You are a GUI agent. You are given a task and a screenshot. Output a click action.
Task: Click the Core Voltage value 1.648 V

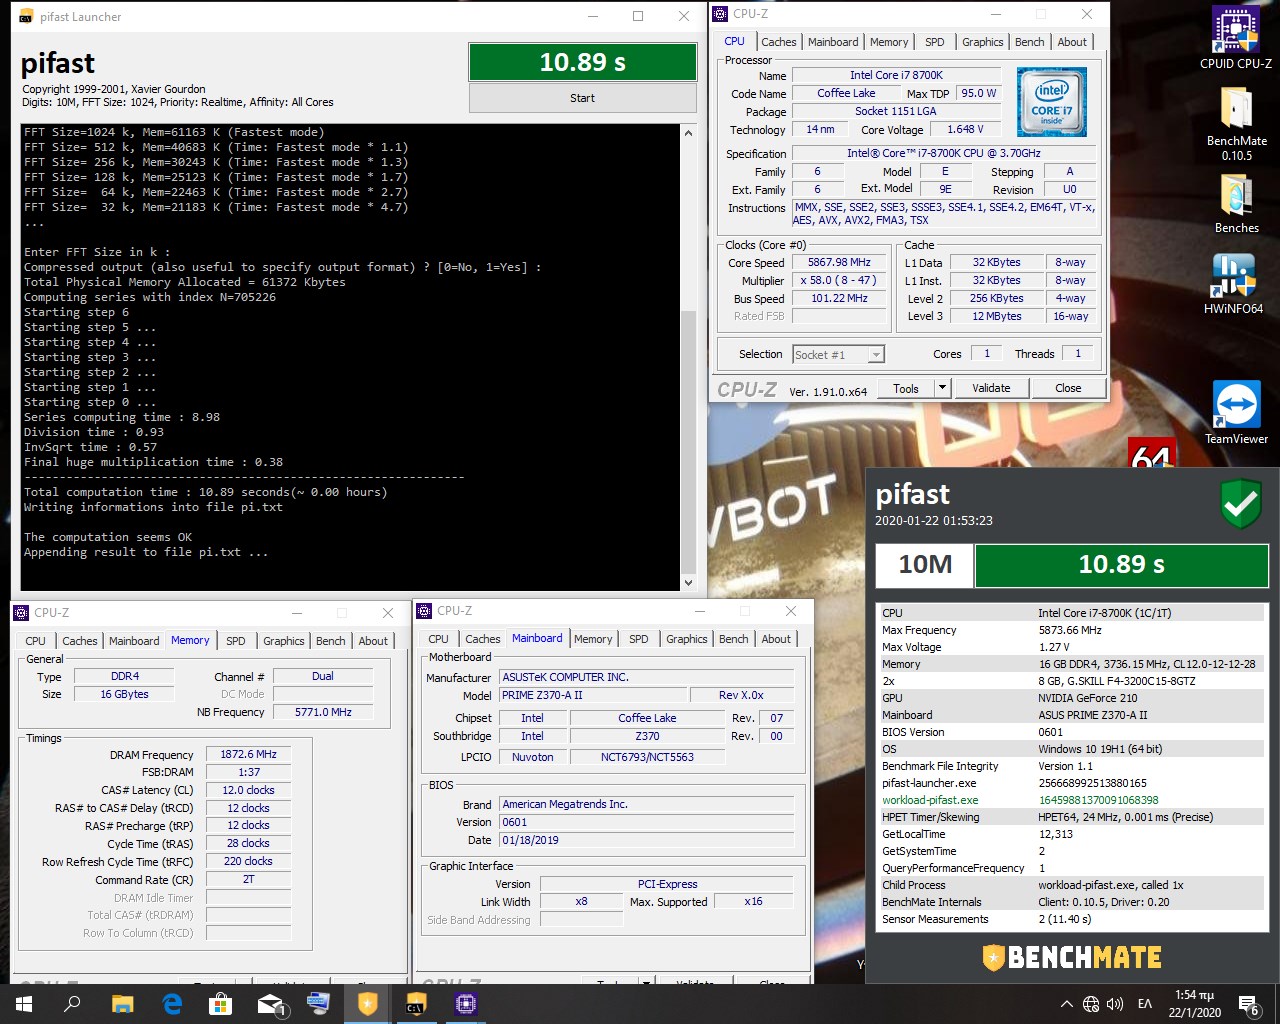coord(965,129)
